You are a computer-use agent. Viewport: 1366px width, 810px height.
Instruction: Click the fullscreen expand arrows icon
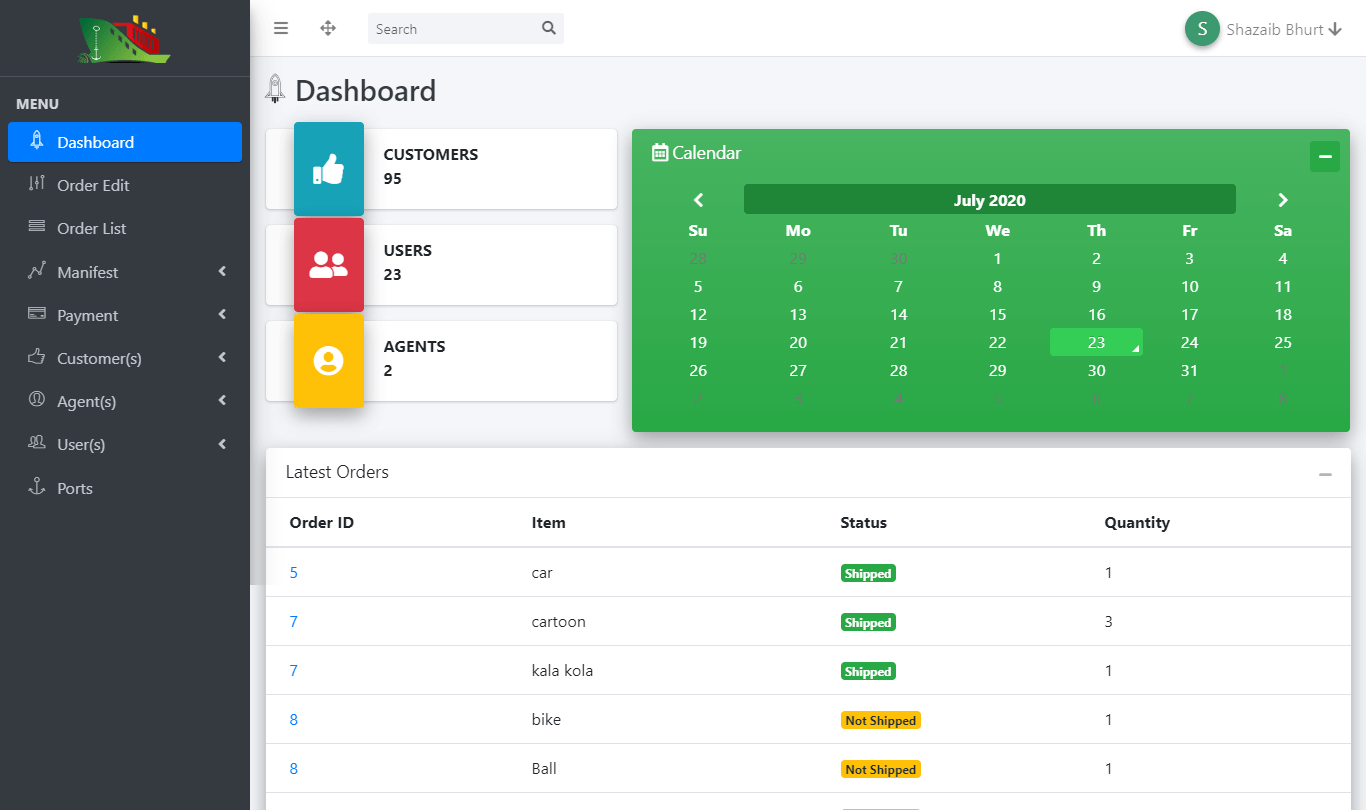pyautogui.click(x=328, y=29)
